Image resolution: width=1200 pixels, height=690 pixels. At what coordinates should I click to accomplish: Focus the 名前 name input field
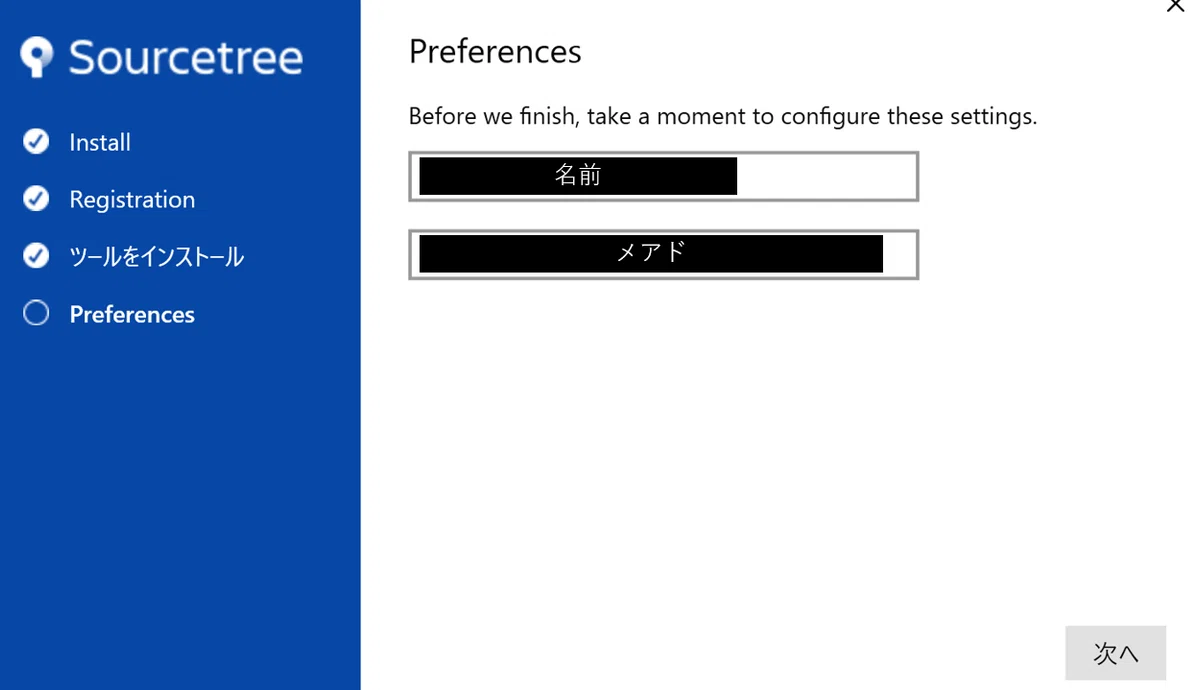663,176
